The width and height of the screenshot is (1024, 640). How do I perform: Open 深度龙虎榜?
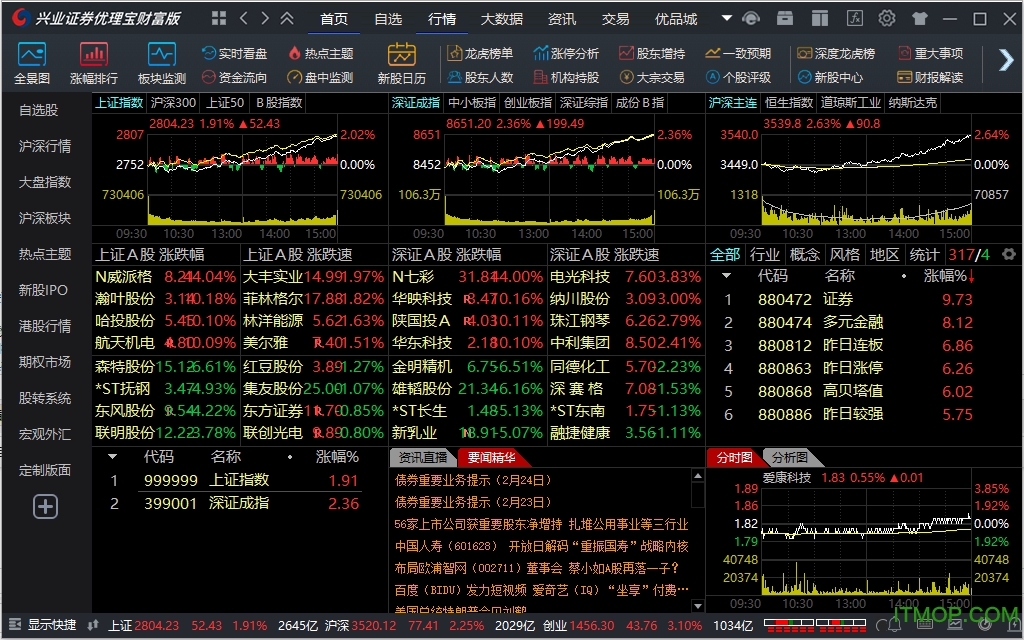[x=836, y=54]
